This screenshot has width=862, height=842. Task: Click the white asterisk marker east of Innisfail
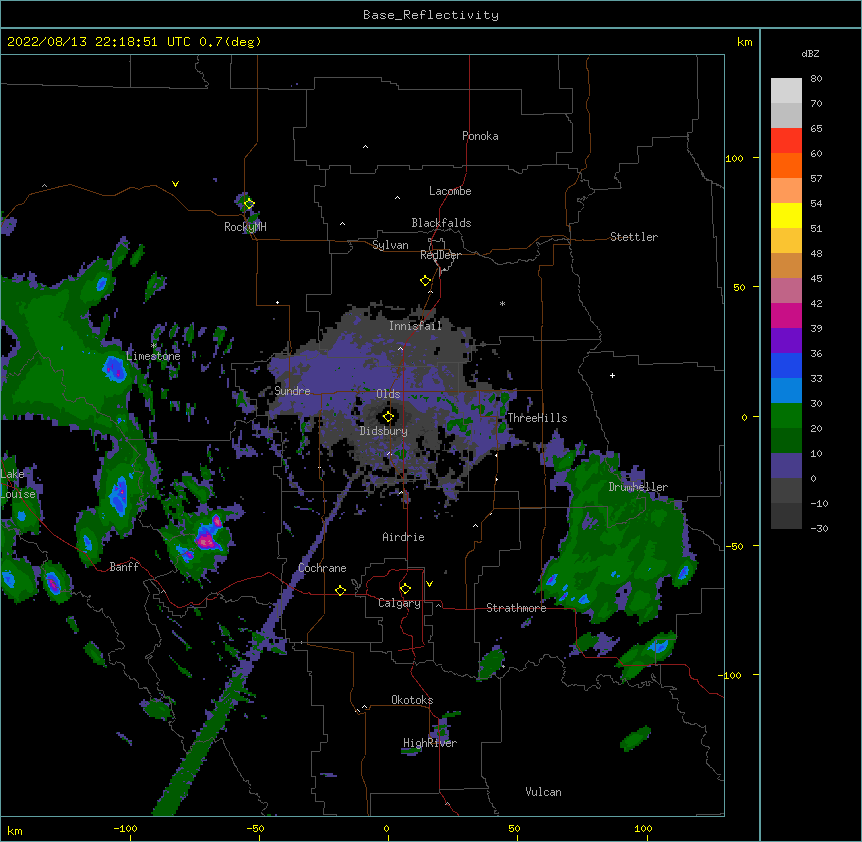[x=502, y=303]
